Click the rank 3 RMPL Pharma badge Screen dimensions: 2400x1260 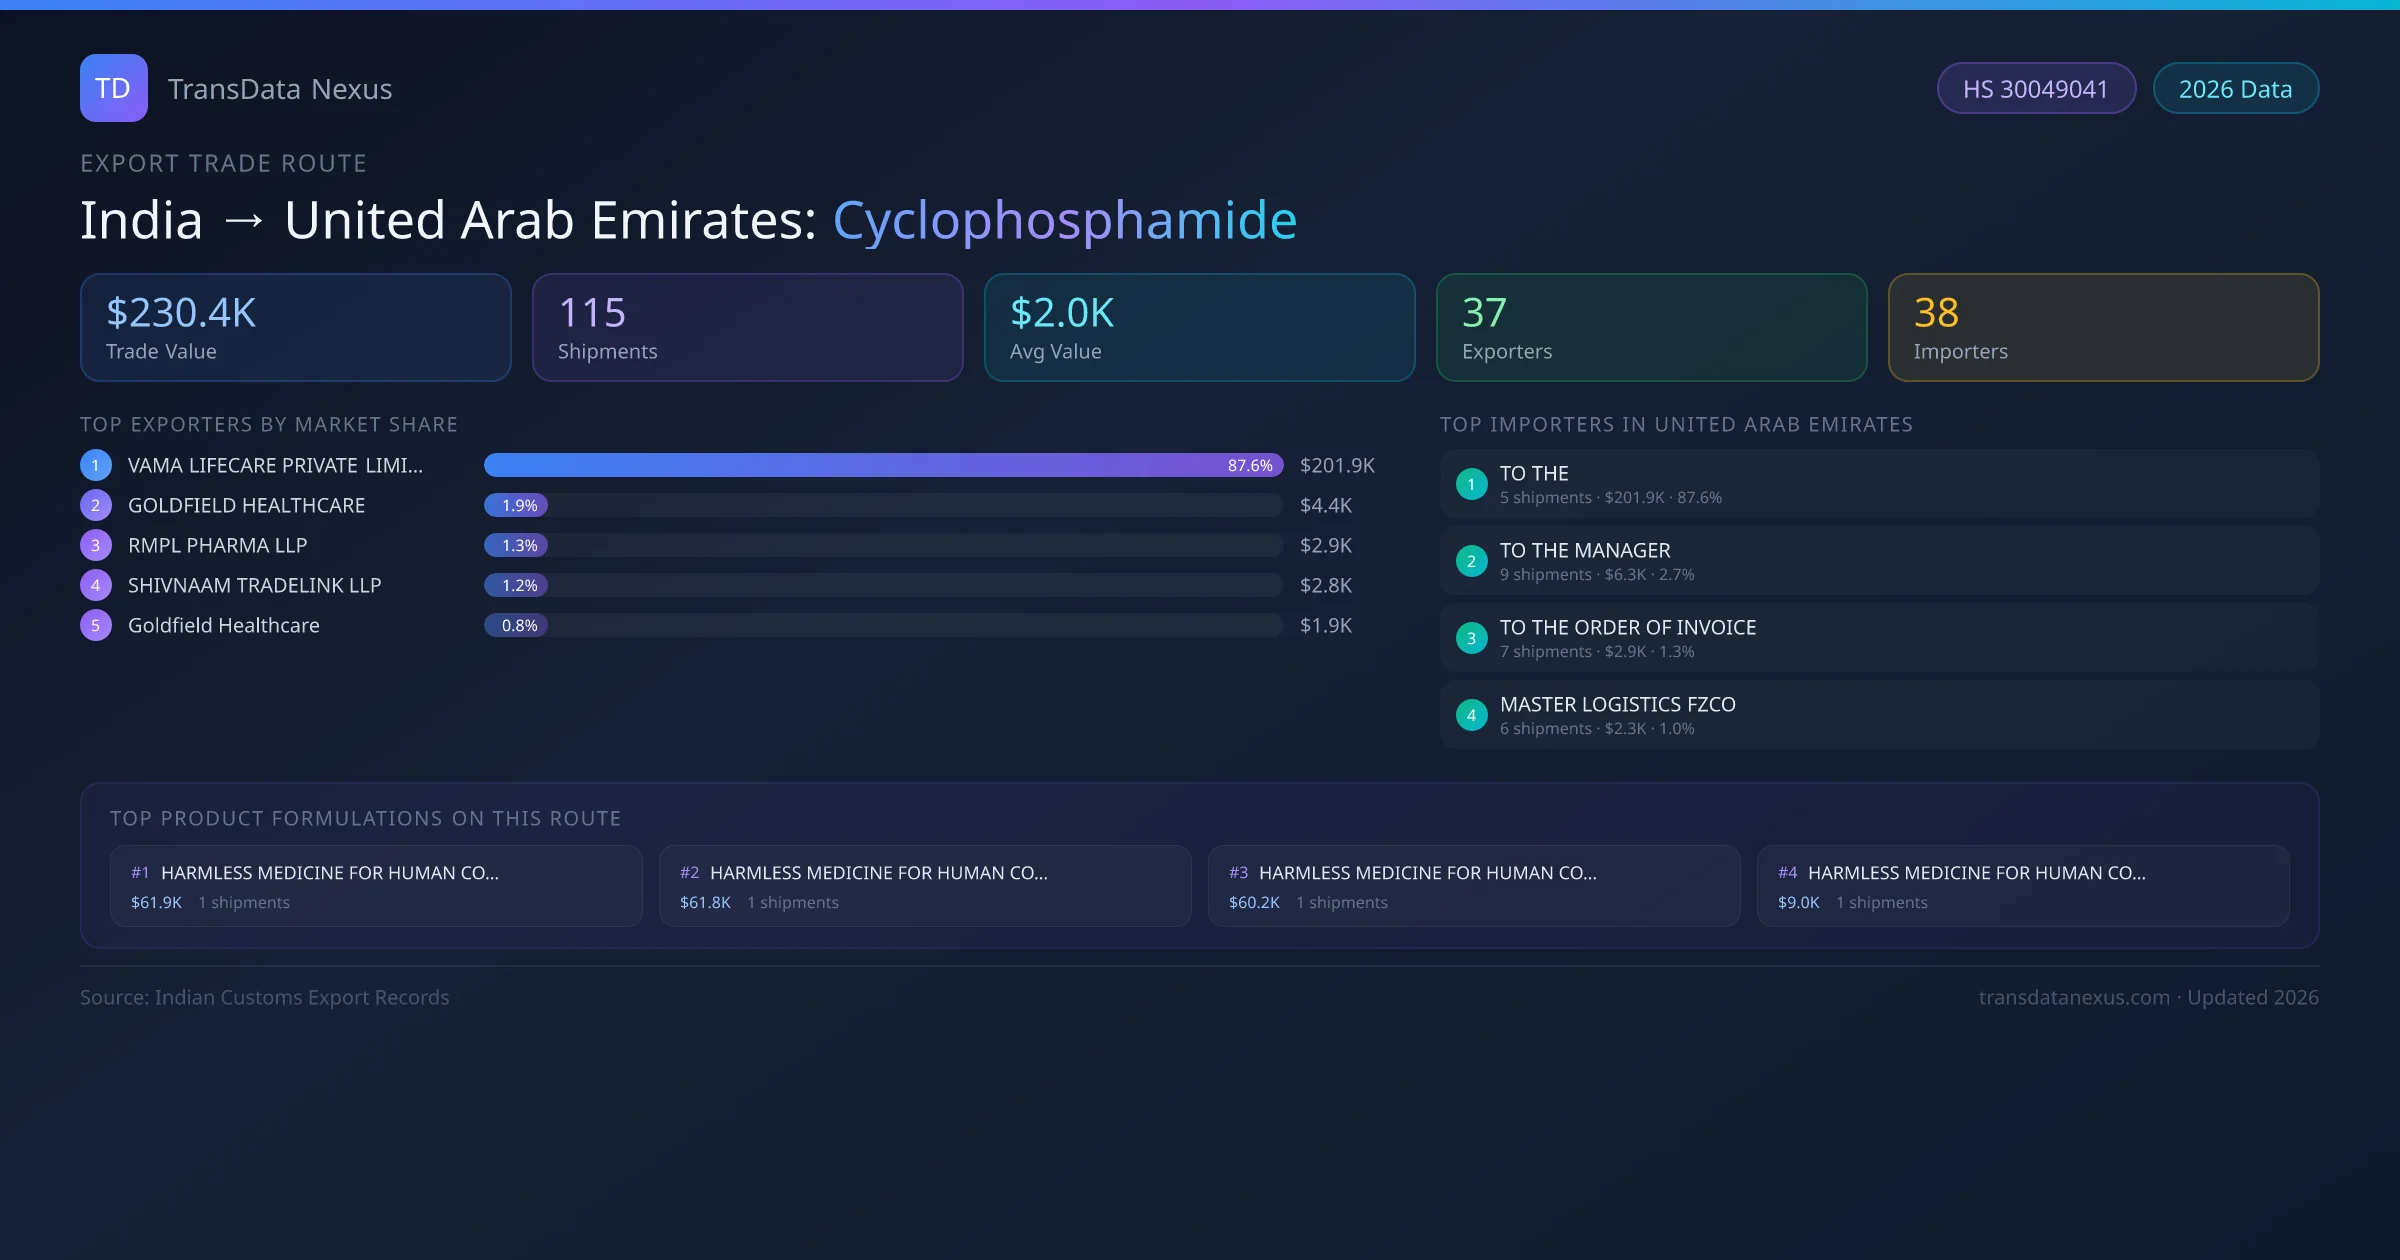[96, 545]
